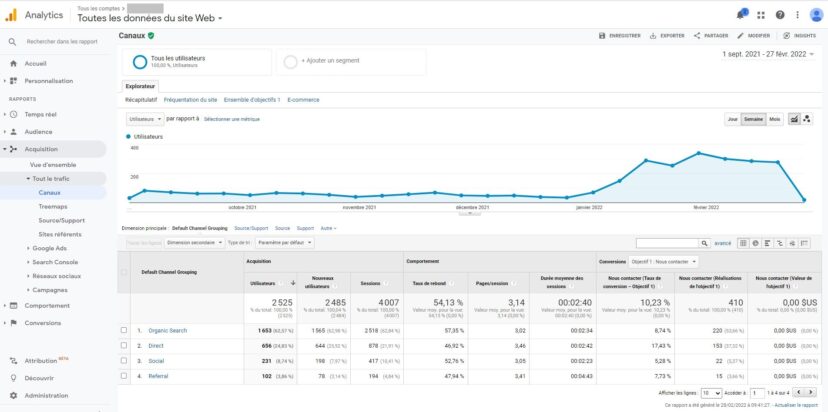Go to next page arrow in pagination

pos(811,392)
